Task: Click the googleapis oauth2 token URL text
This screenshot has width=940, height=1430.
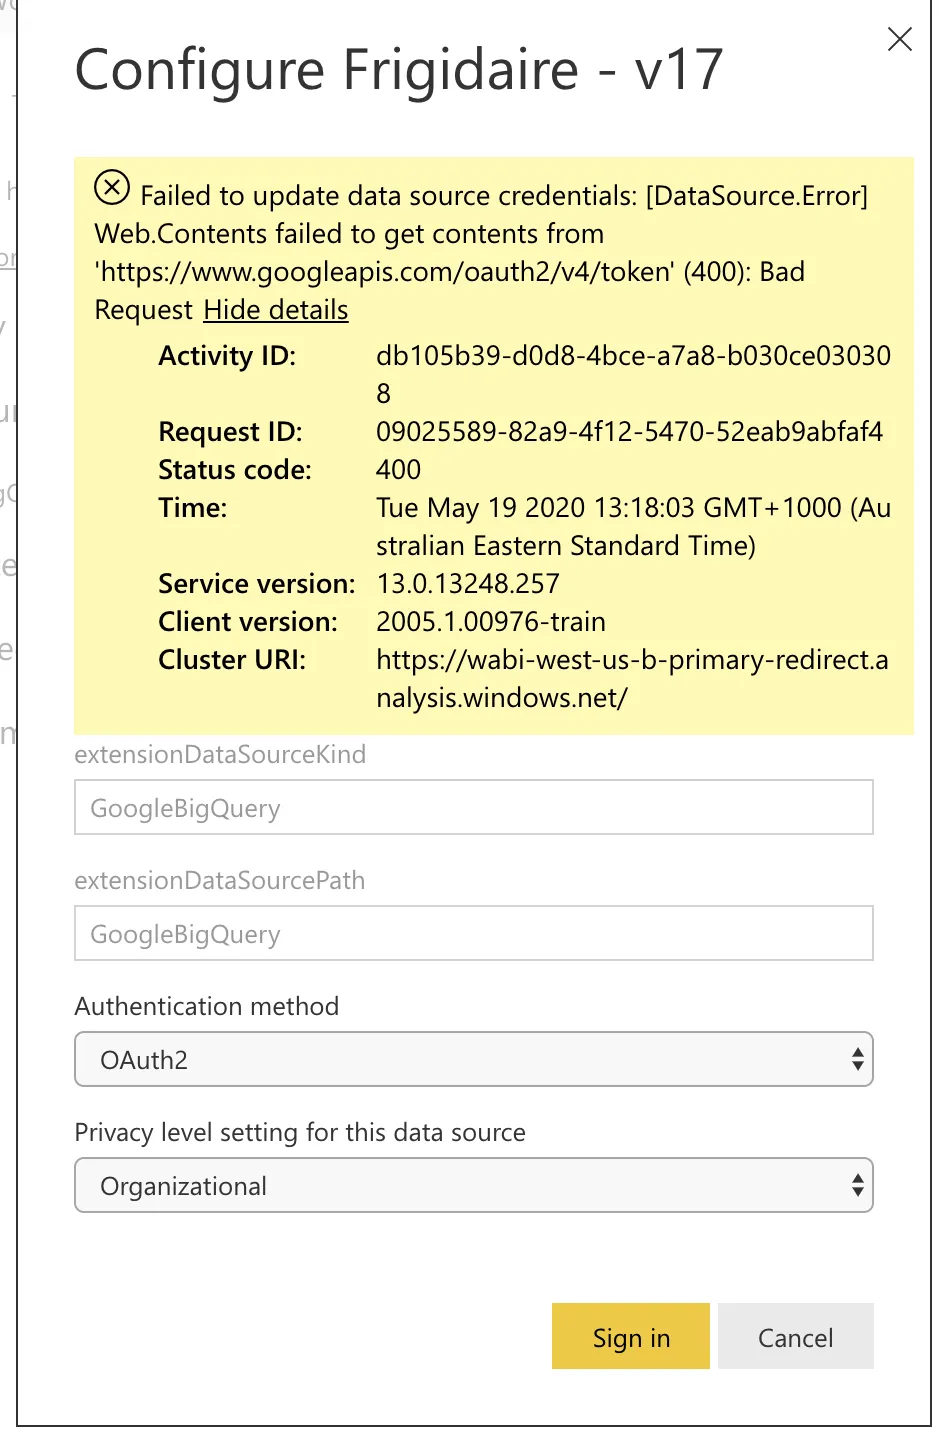Action: tap(387, 272)
